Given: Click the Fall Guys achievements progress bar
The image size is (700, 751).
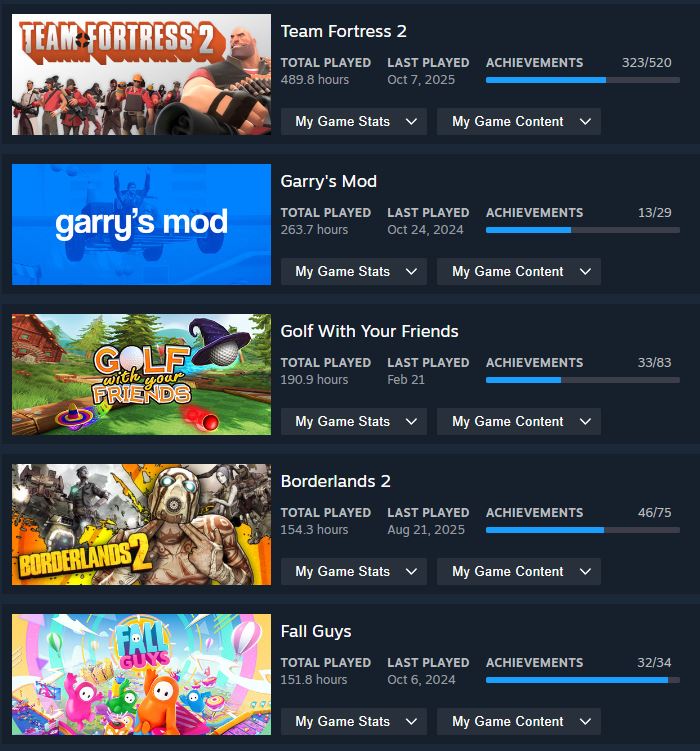Looking at the screenshot, I should pyautogui.click(x=583, y=680).
